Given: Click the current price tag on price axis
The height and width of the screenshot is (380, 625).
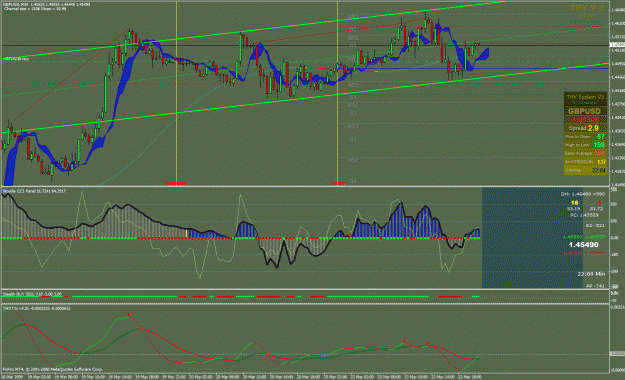Looking at the screenshot, I should [x=617, y=45].
